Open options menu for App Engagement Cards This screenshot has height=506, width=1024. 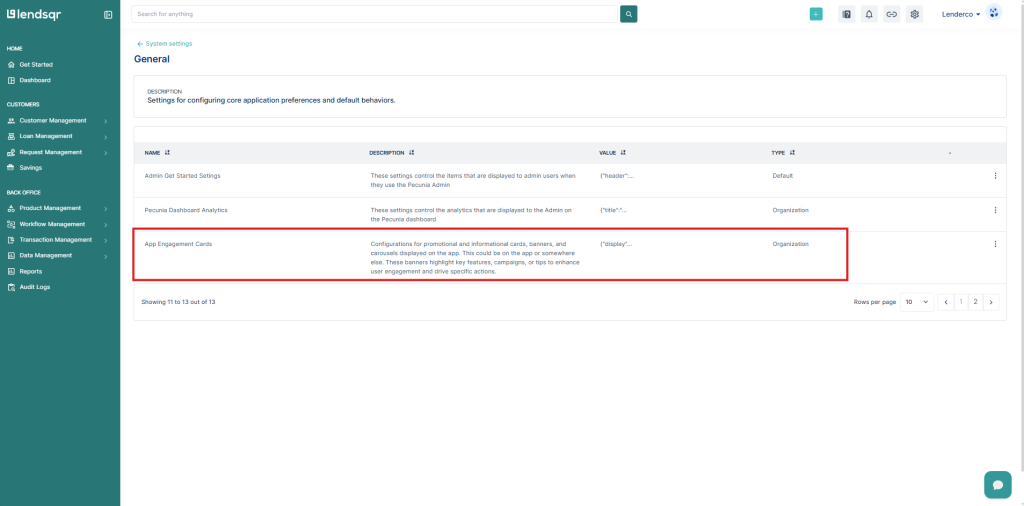[x=995, y=244]
